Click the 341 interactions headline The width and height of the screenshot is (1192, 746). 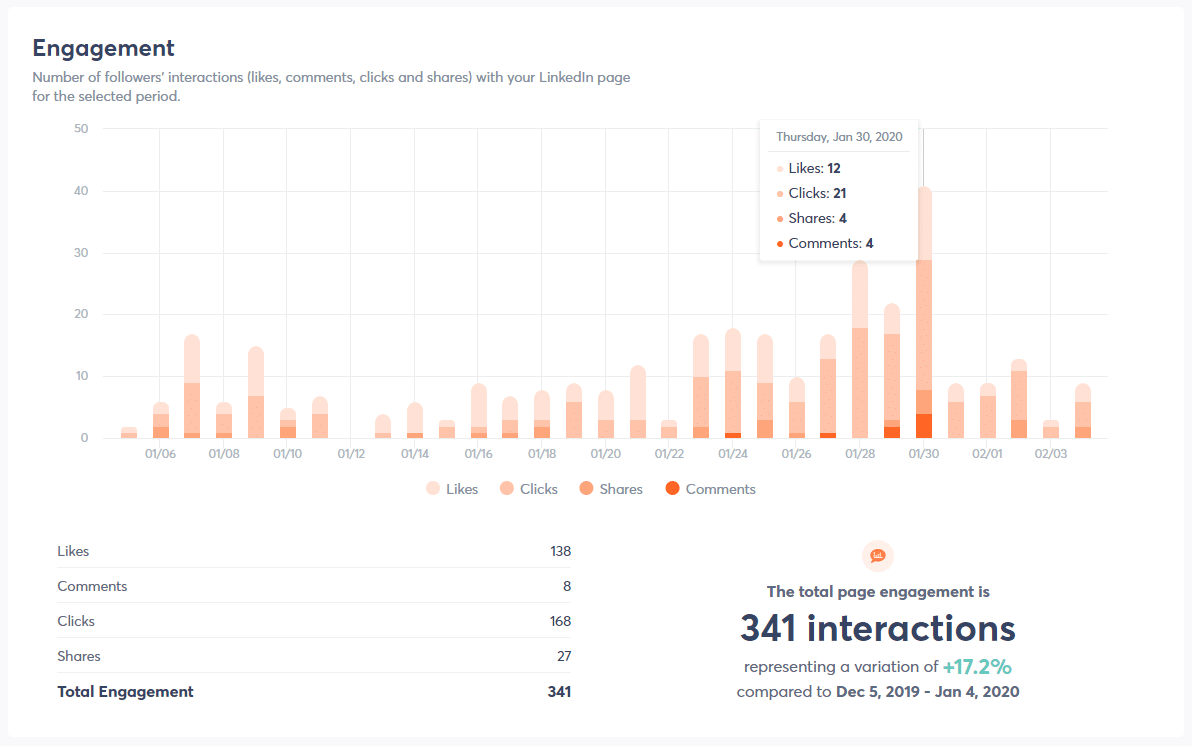click(x=877, y=629)
